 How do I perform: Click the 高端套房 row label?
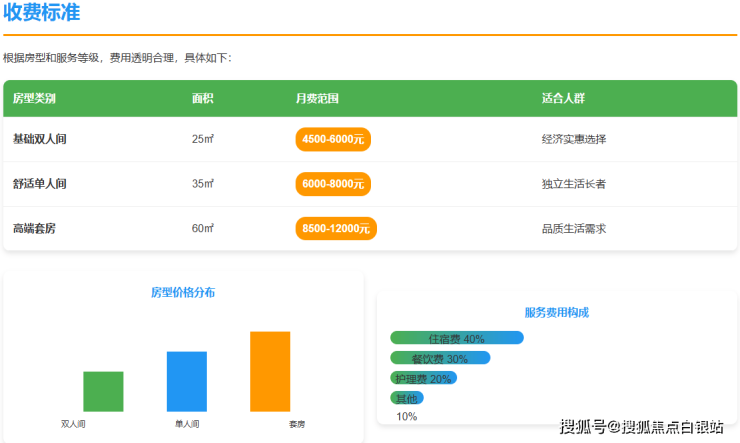coord(34,229)
